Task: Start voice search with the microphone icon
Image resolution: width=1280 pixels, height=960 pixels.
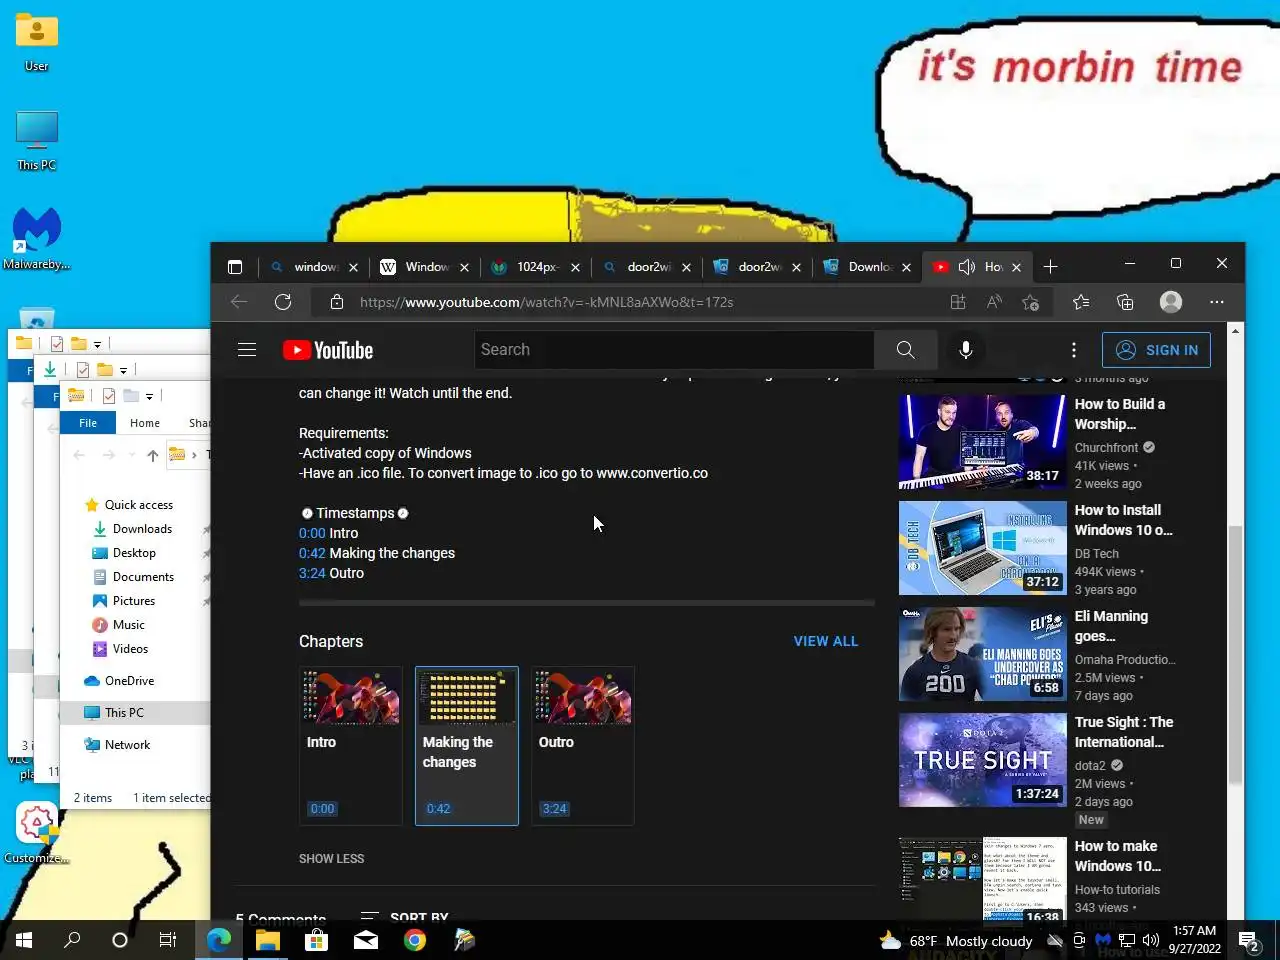Action: click(x=965, y=350)
